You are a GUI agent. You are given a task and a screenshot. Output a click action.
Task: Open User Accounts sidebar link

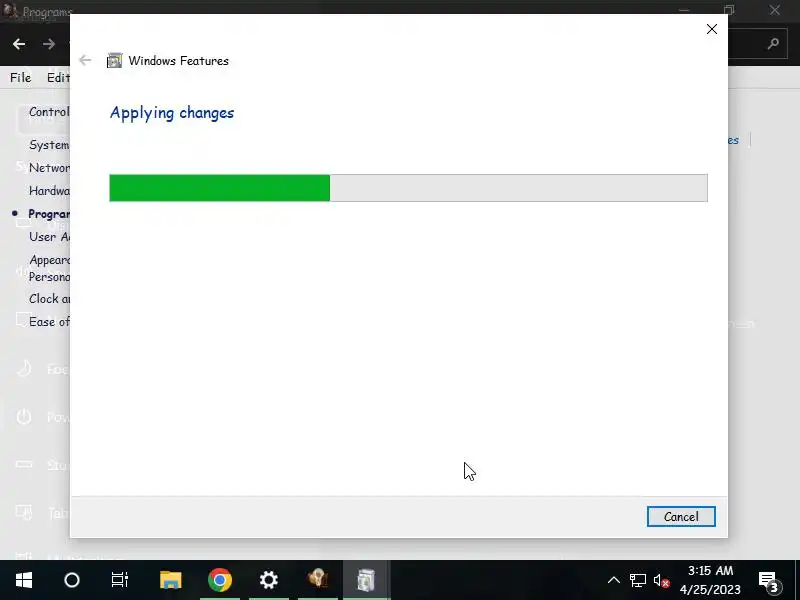click(x=49, y=237)
